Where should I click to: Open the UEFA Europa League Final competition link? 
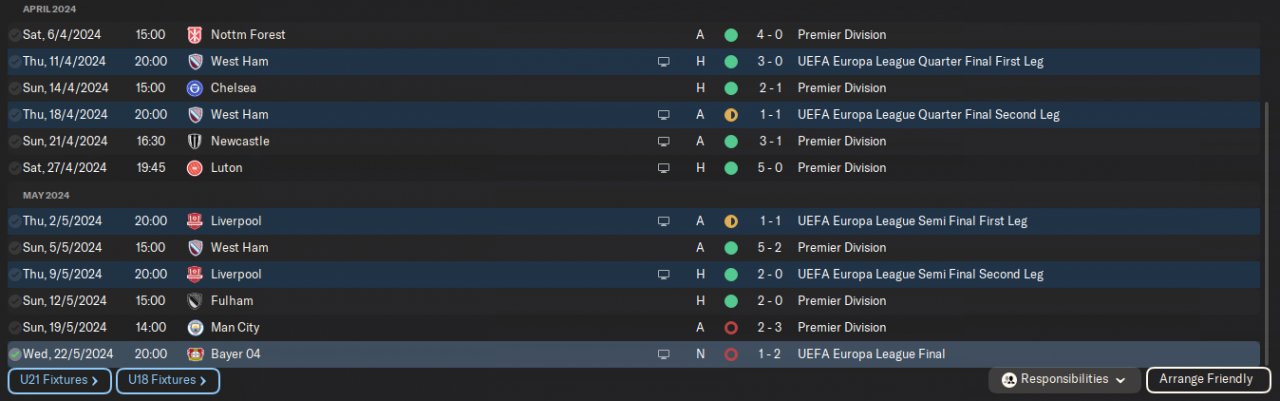click(x=871, y=354)
